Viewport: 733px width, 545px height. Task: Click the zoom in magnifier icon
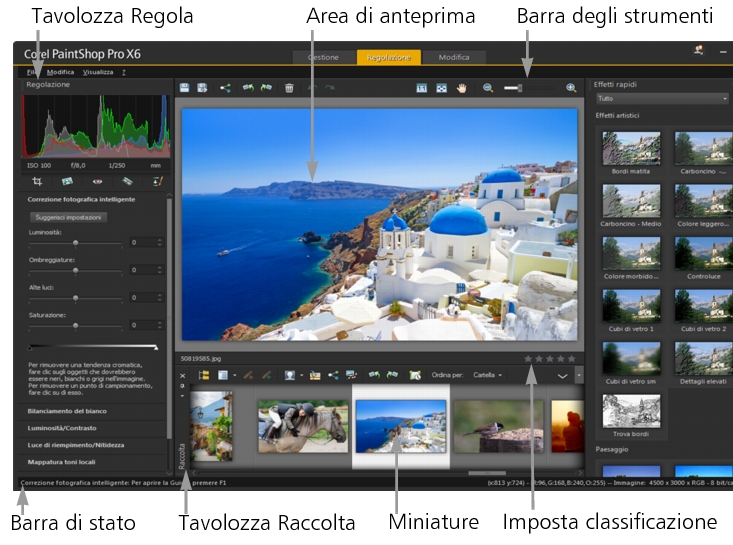[x=571, y=88]
